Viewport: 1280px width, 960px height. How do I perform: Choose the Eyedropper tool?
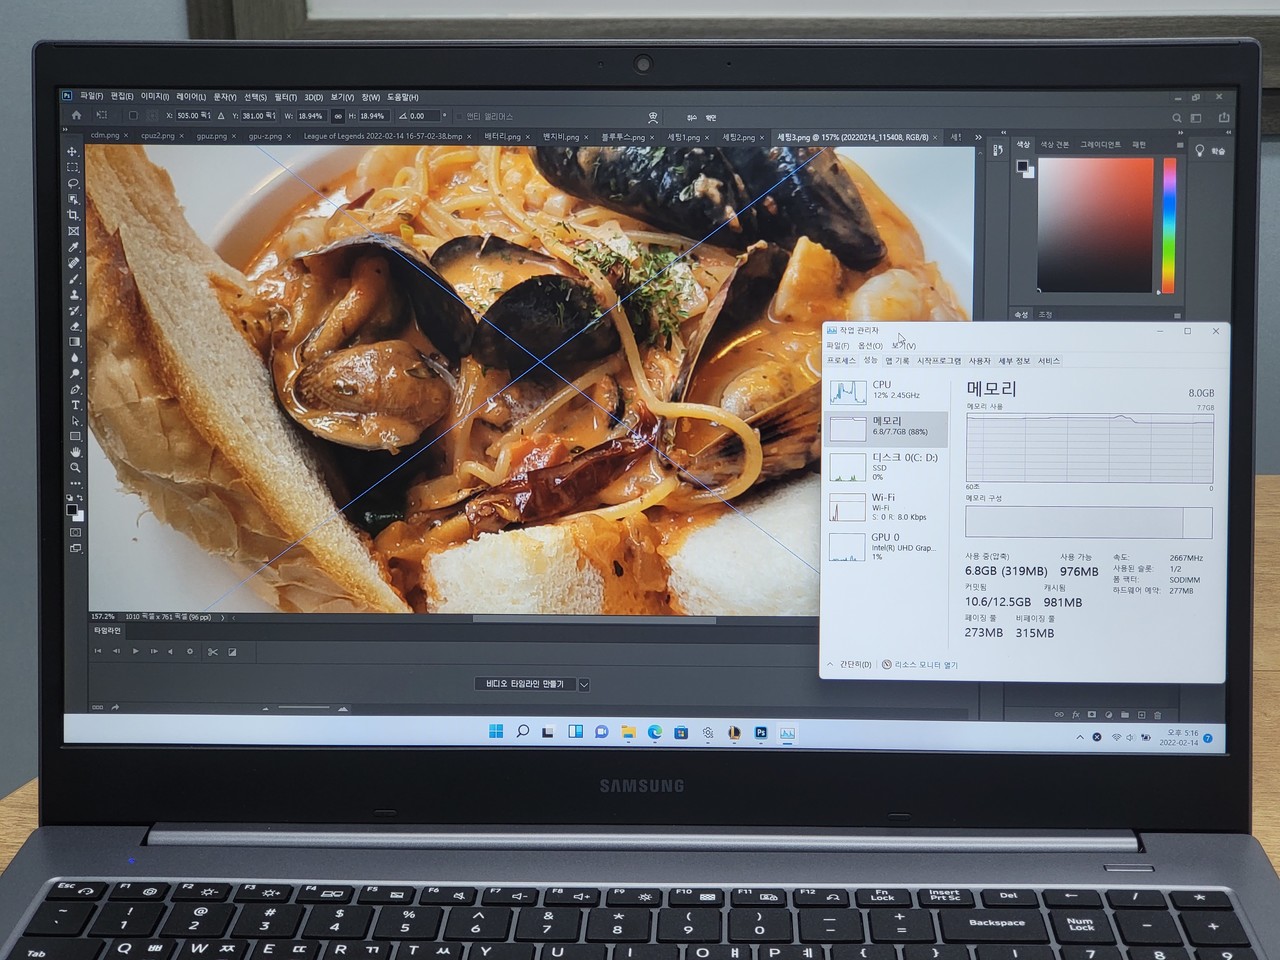click(74, 247)
